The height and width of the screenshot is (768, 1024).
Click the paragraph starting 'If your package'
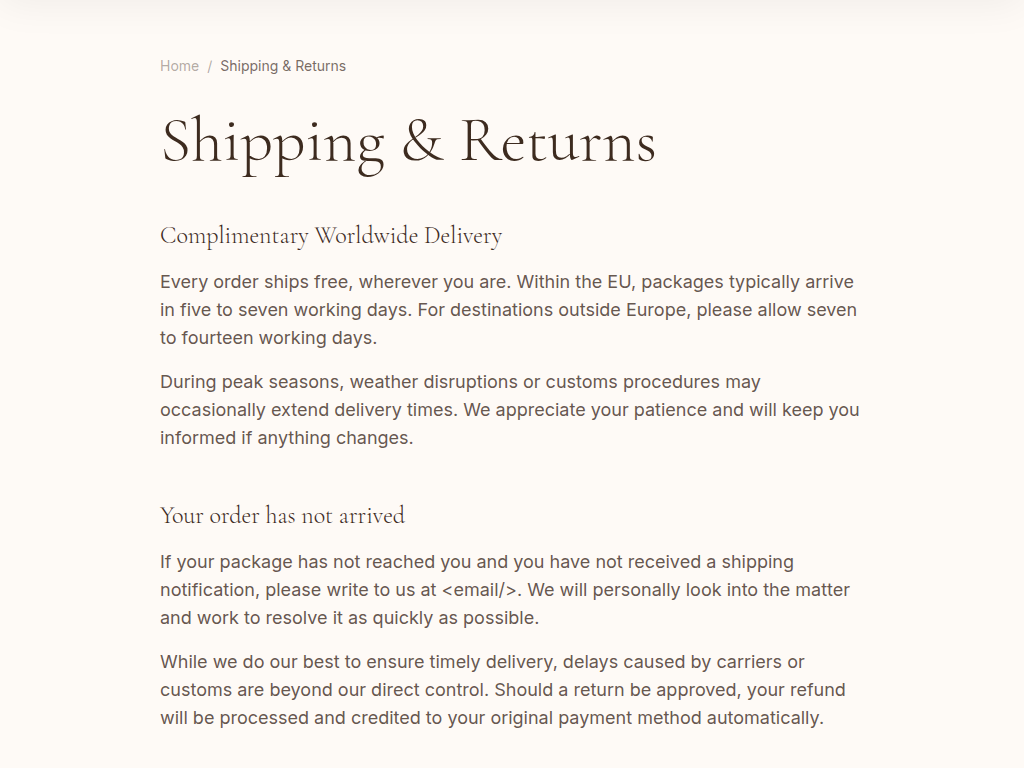point(504,590)
